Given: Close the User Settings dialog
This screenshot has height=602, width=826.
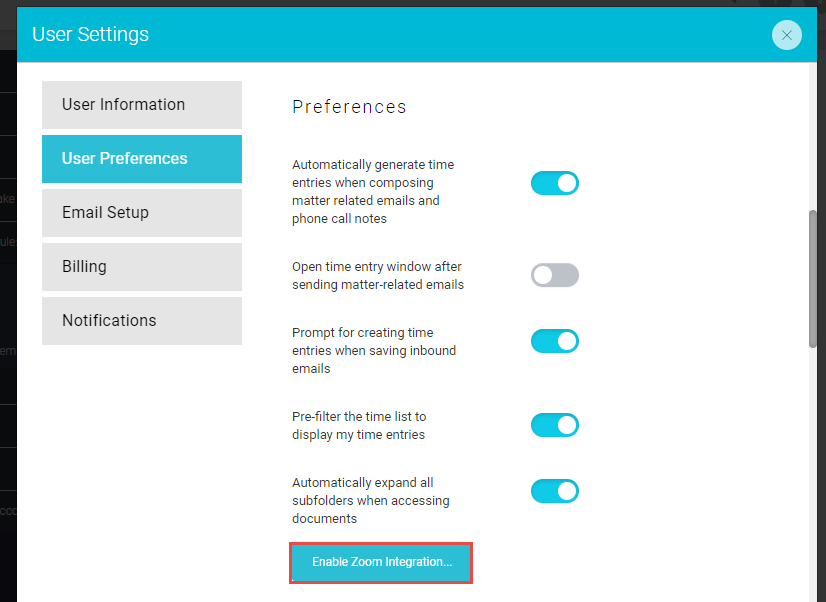Looking at the screenshot, I should [x=786, y=35].
